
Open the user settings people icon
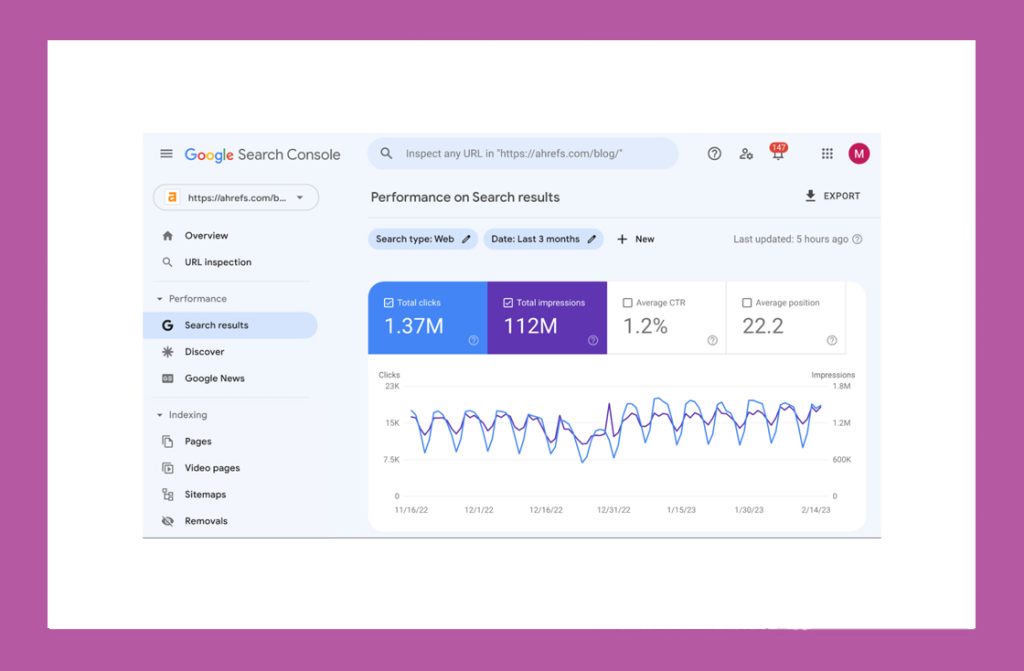(x=746, y=154)
